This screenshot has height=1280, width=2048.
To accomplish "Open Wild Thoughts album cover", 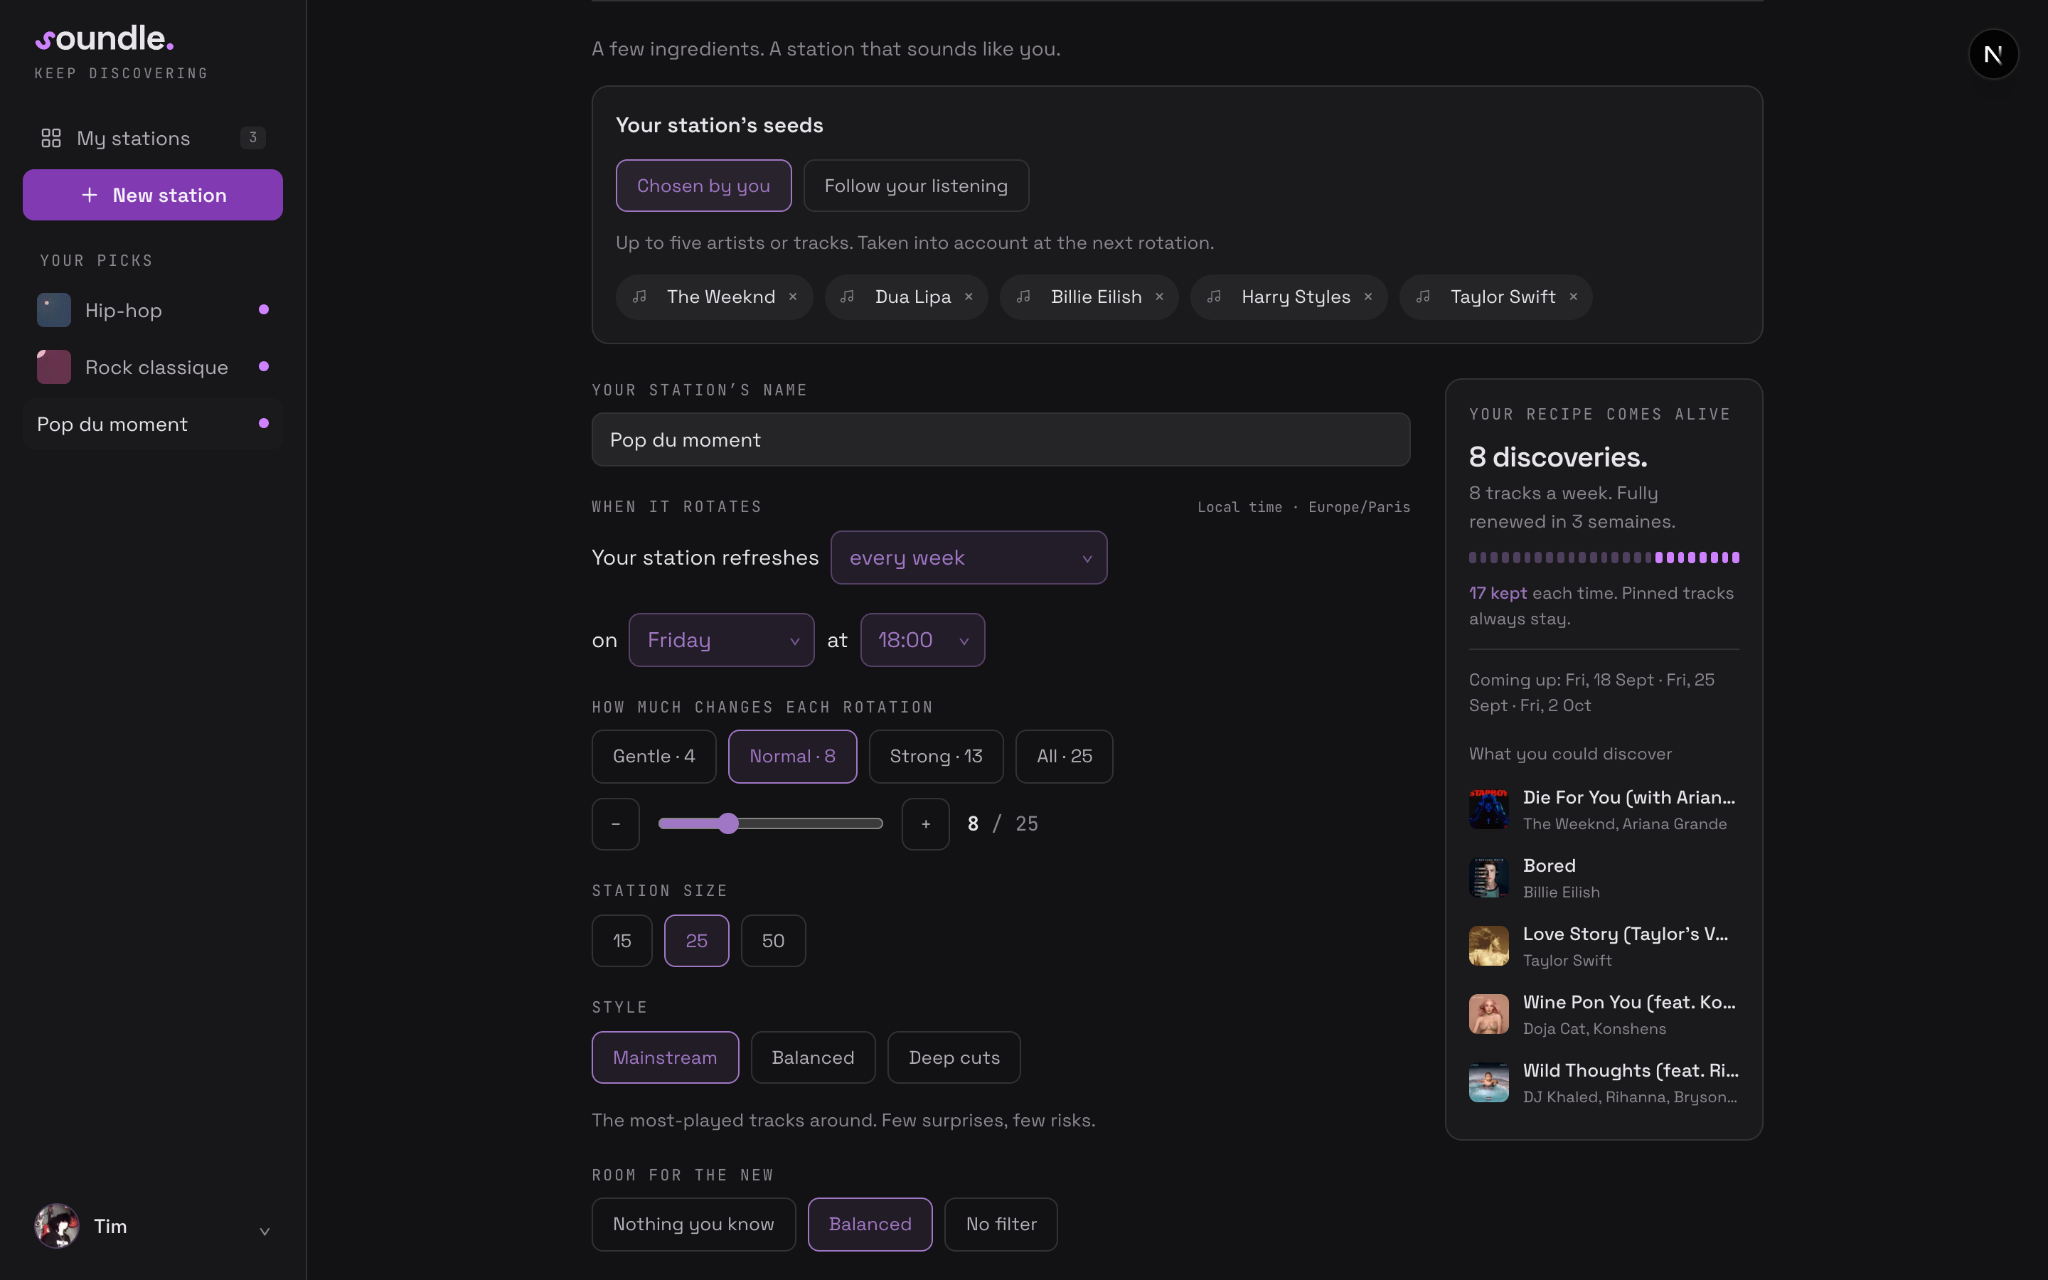I will (x=1489, y=1082).
